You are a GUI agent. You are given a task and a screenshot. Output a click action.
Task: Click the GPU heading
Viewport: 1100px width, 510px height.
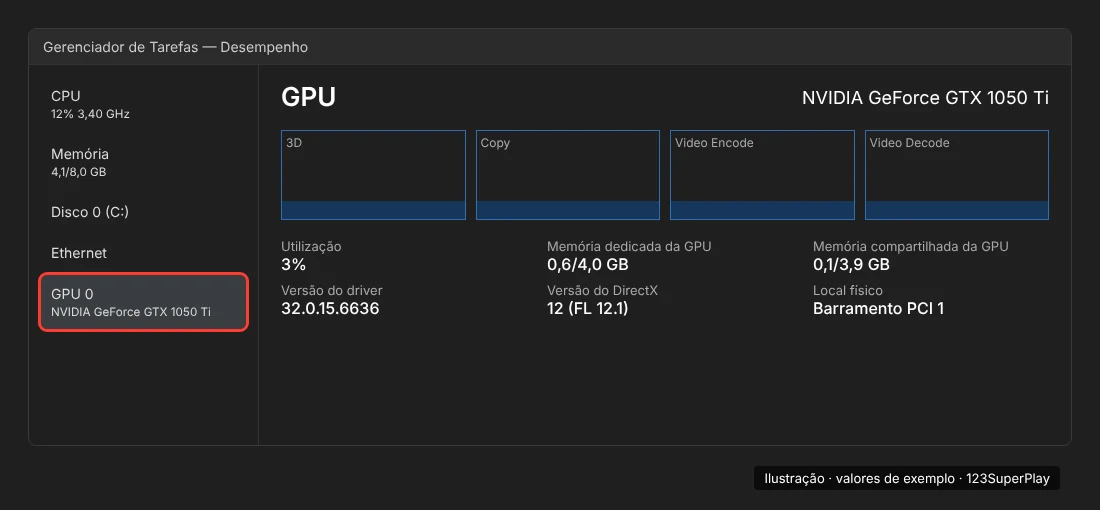coord(309,98)
